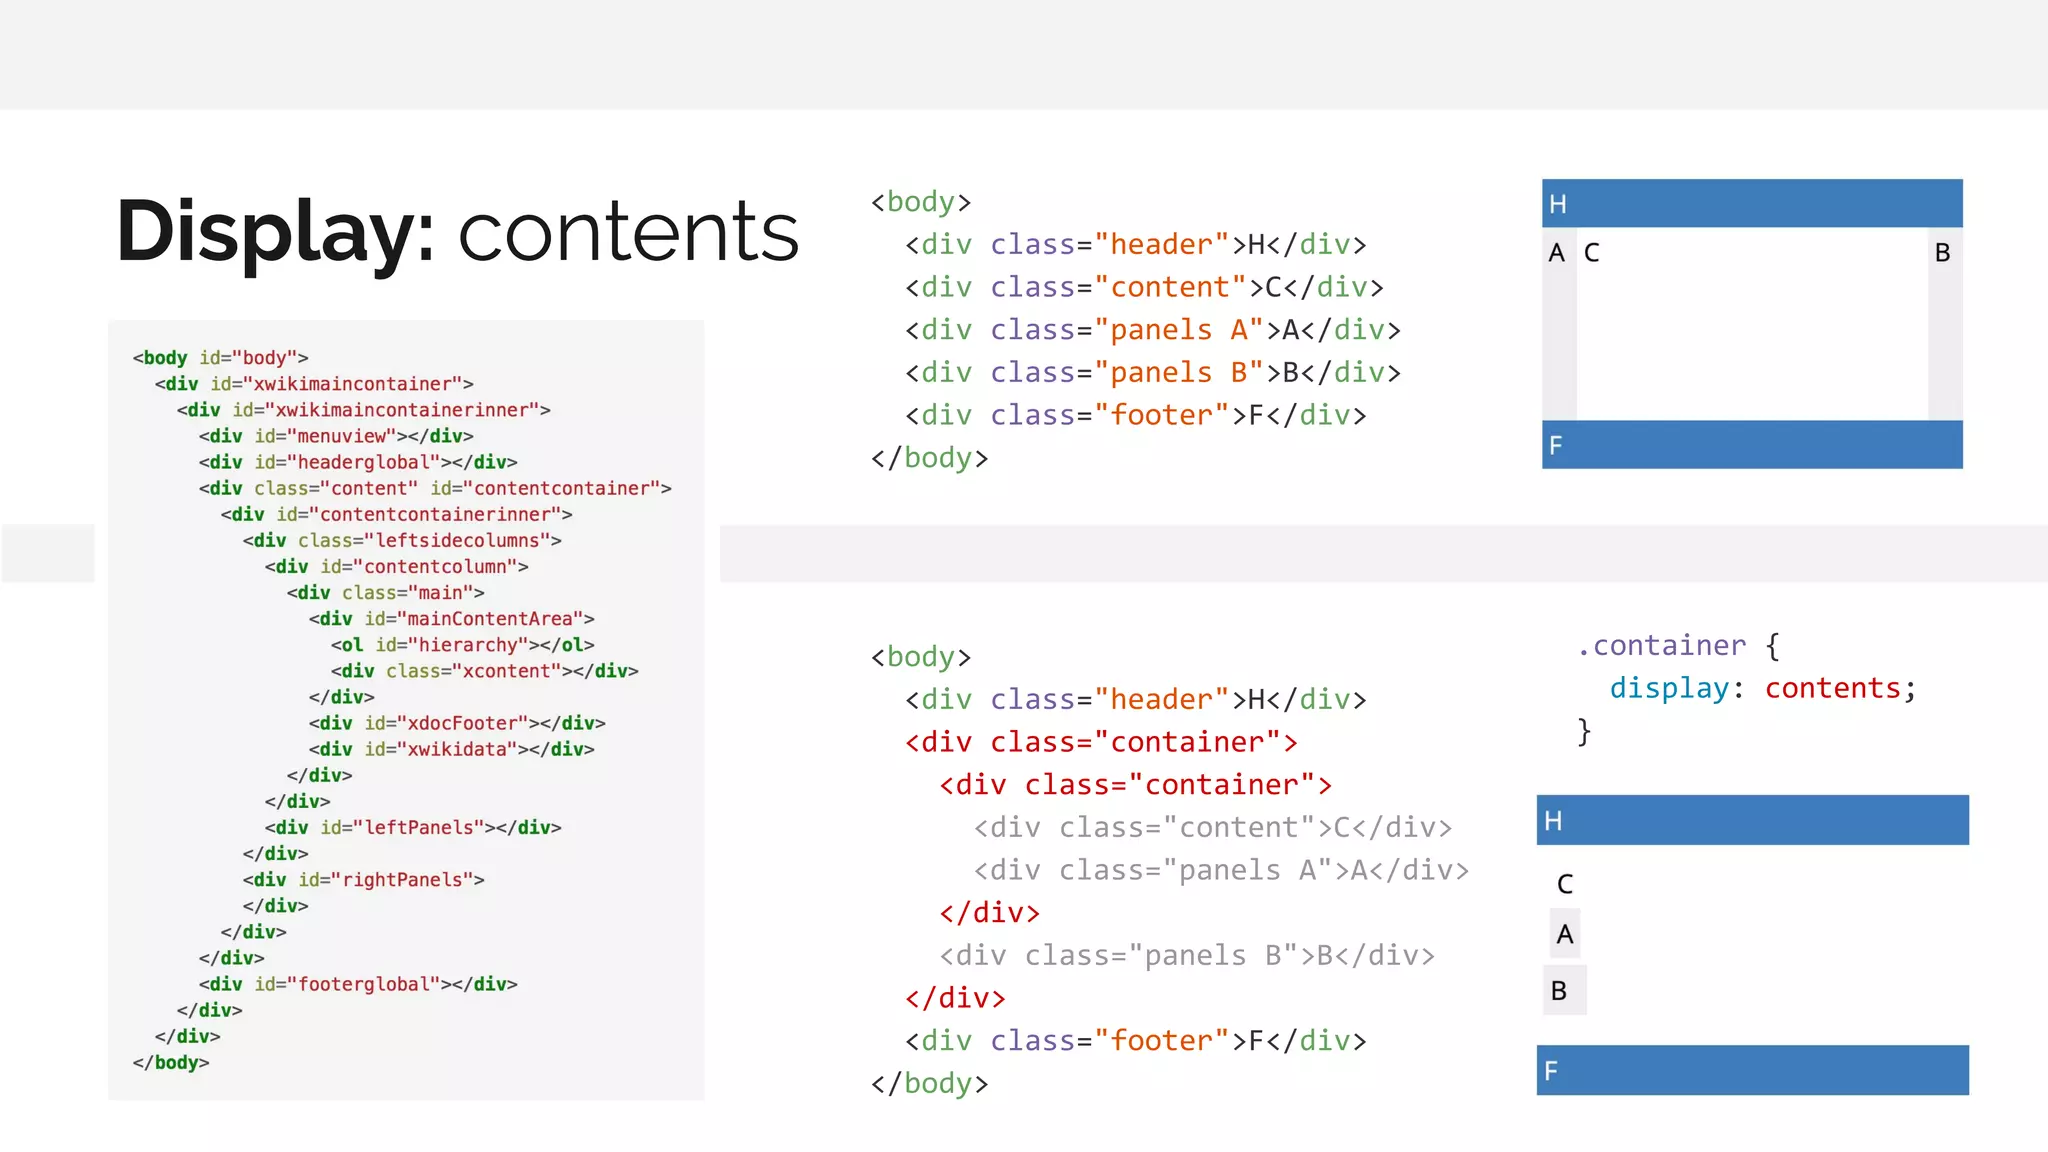Click the 'footerglobal' div code line
The image size is (2048, 1152).
(357, 984)
